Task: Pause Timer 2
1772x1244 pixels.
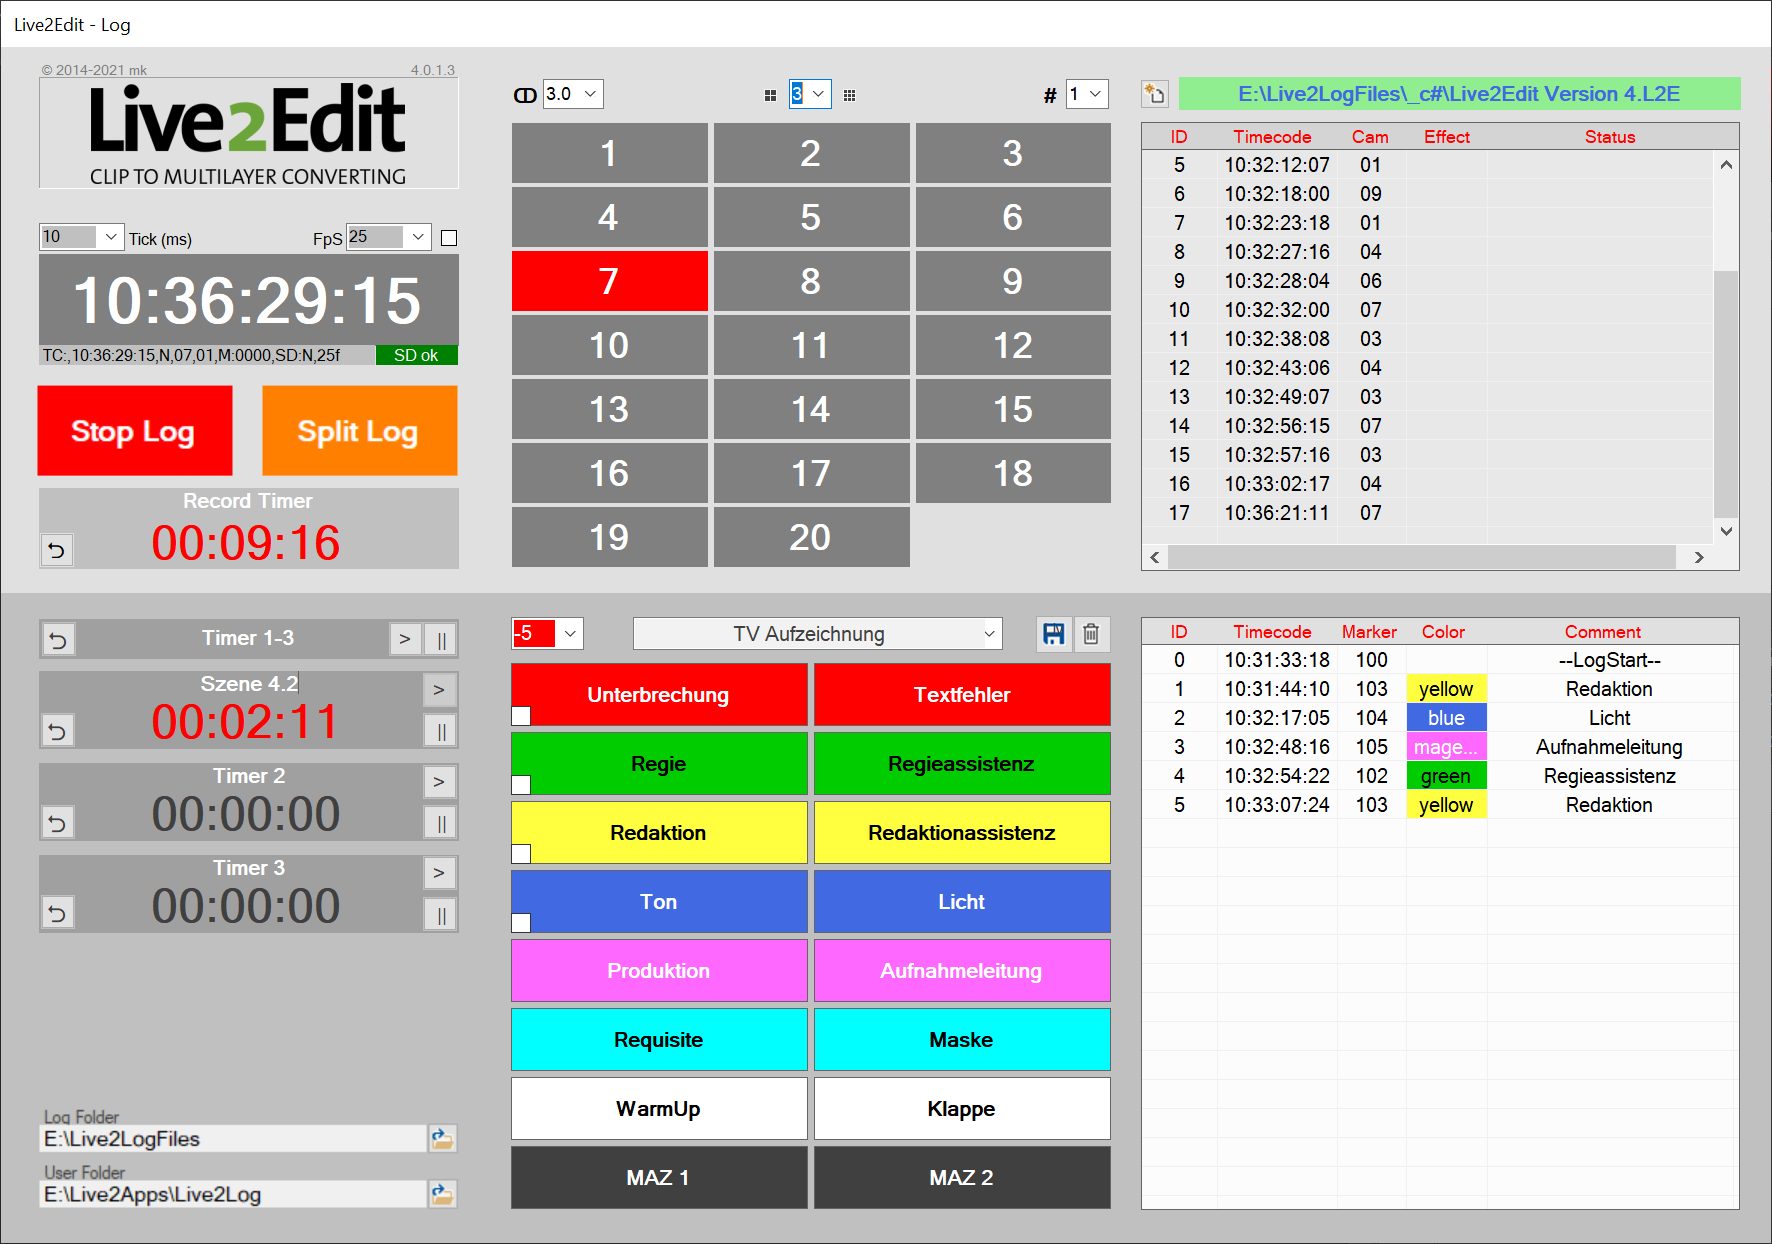Action: (441, 823)
